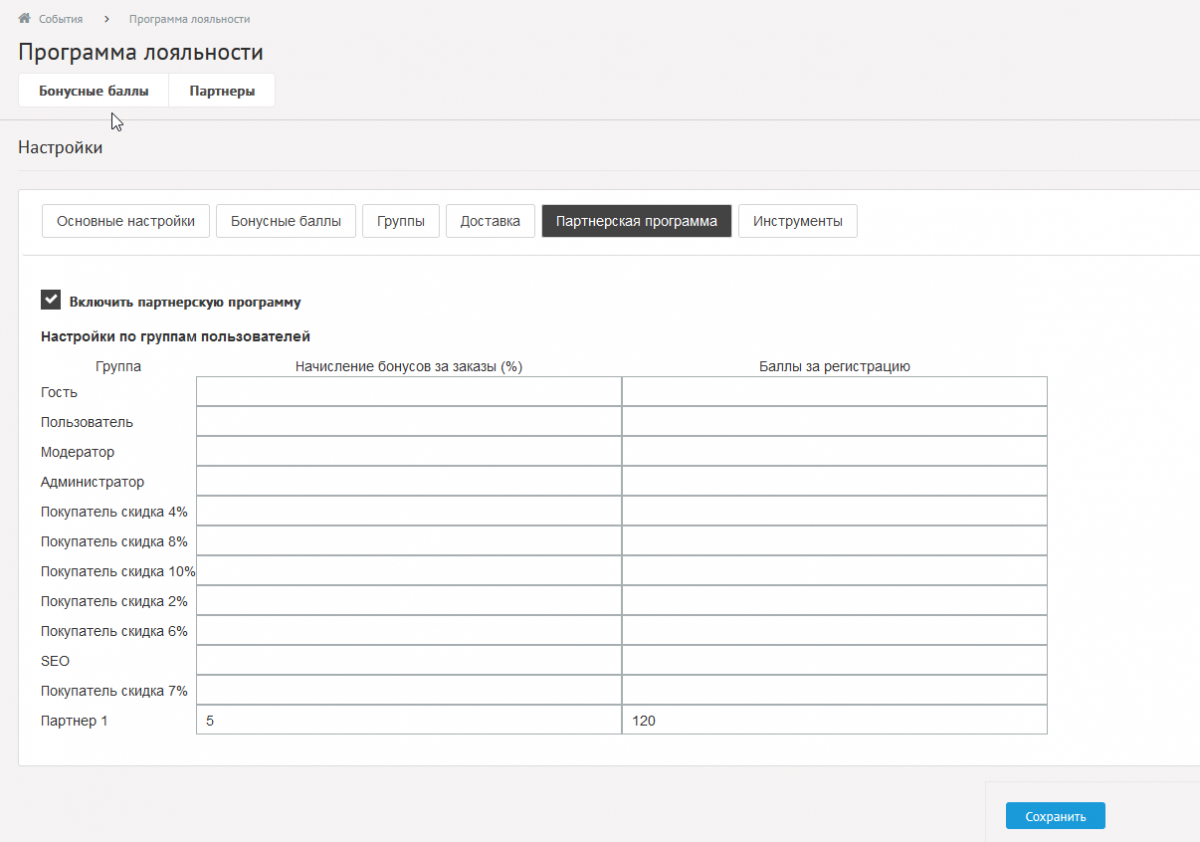This screenshot has width=1200, height=842.
Task: Open the События breadcrumb link
Action: [60, 19]
